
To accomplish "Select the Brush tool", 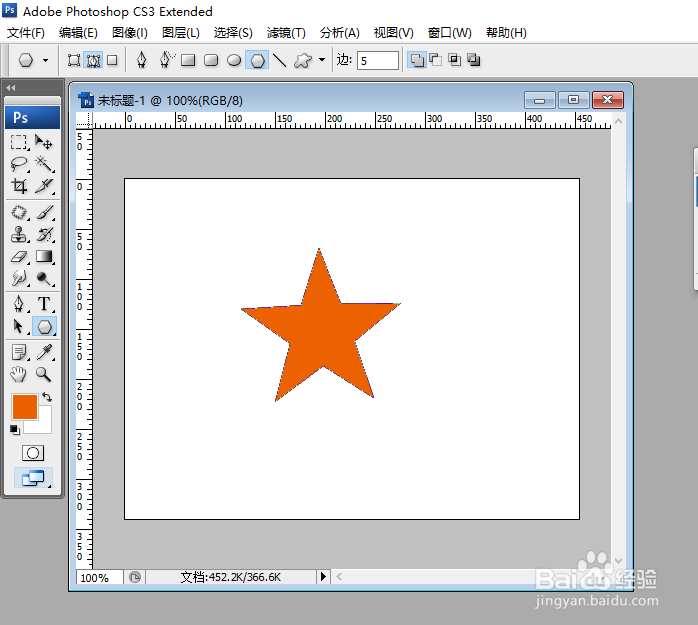I will click(x=44, y=212).
